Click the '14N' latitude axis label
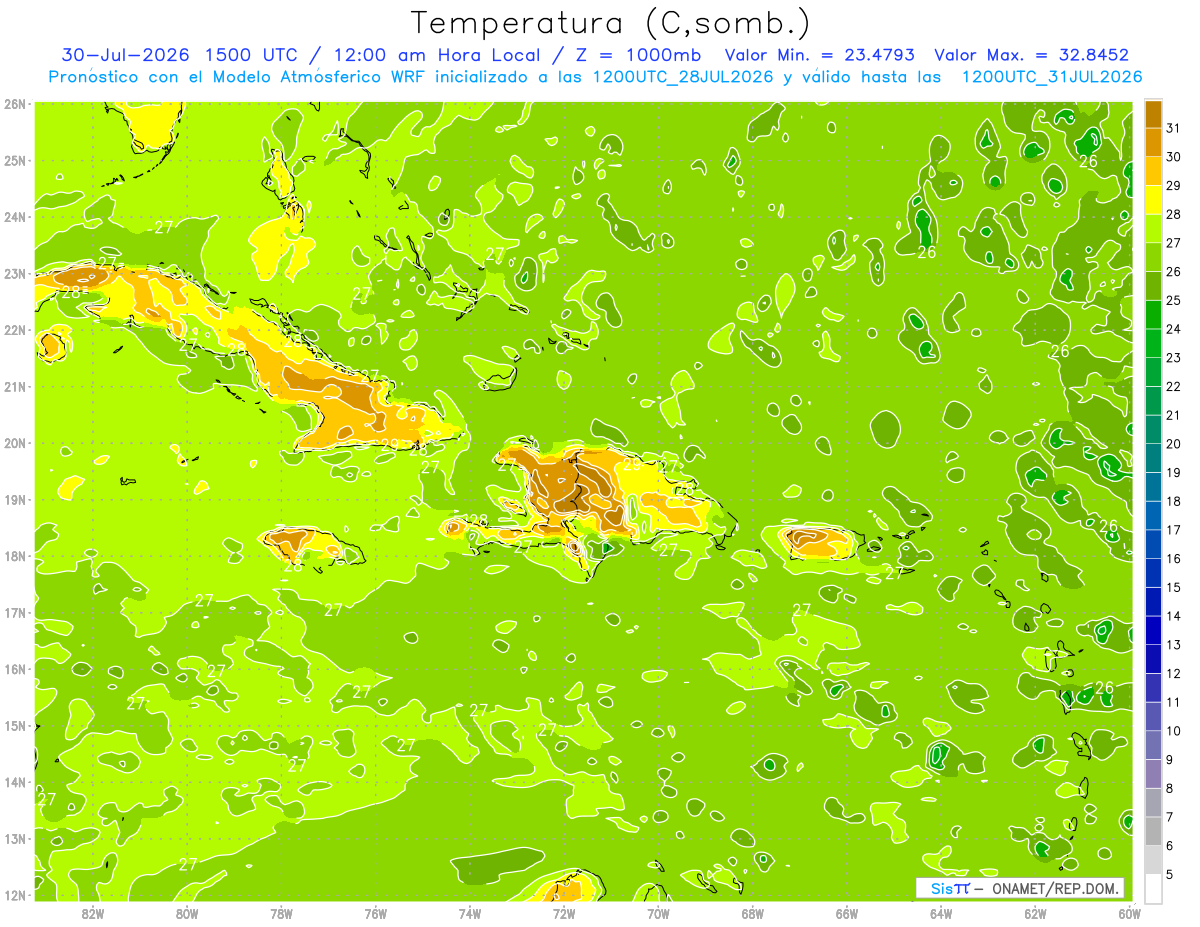This screenshot has height=927, width=1200. point(14,782)
